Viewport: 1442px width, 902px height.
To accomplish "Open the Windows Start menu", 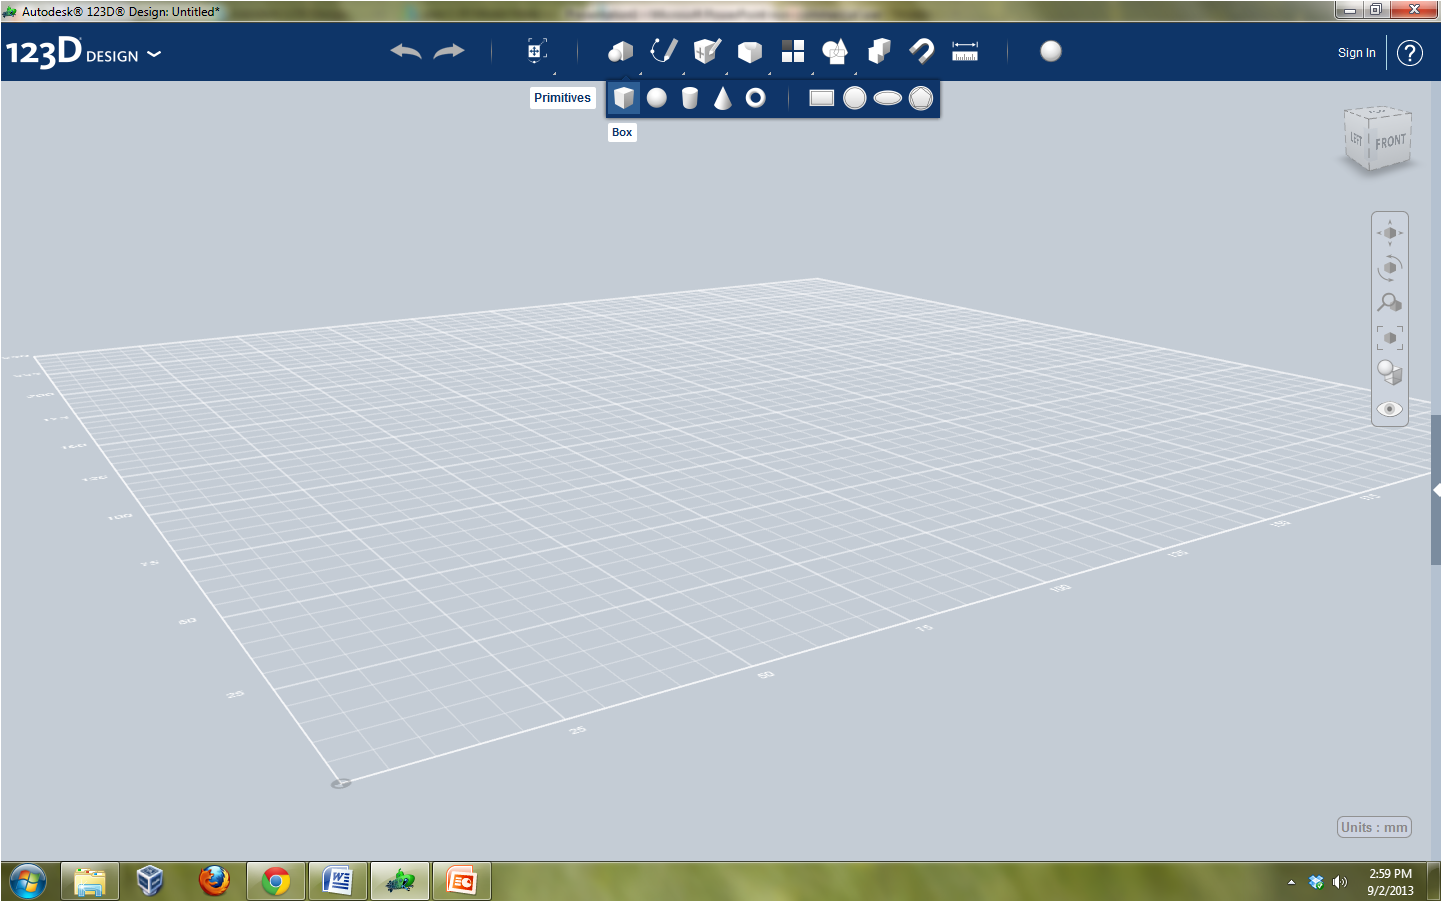I will point(27,882).
